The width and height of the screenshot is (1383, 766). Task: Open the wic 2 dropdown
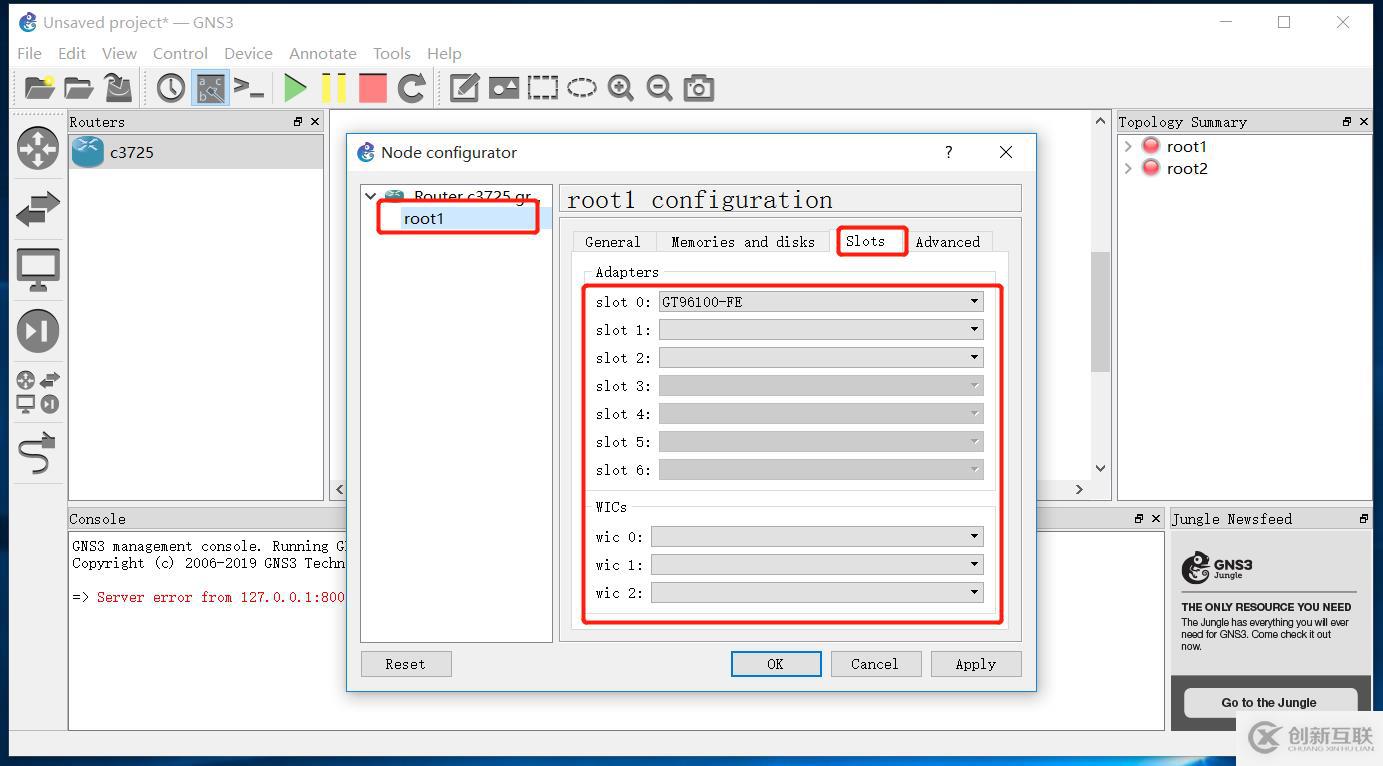click(x=817, y=593)
